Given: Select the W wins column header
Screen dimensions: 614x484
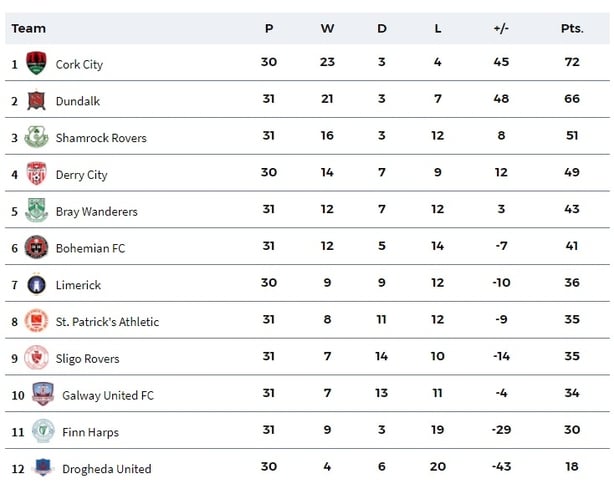Looking at the screenshot, I should pos(327,29).
